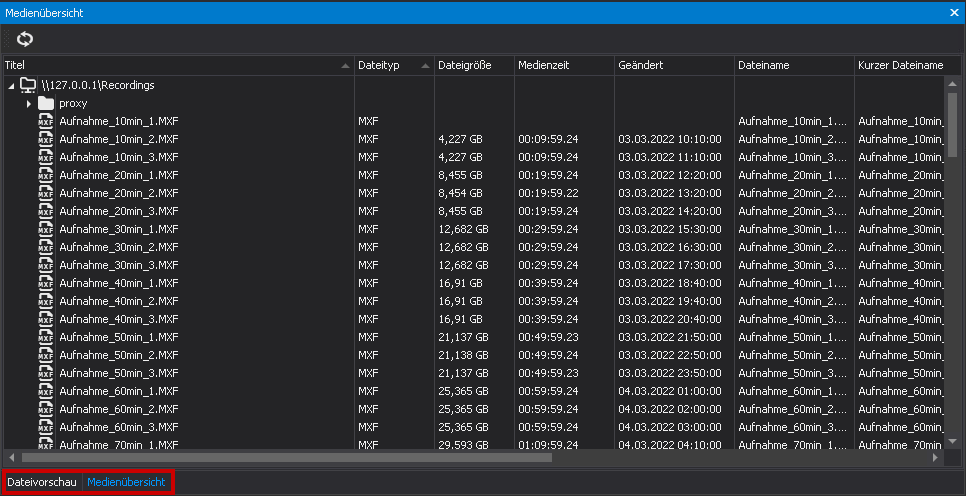This screenshot has width=966, height=496.
Task: Click MXF icon of Aufnahme_10min_3.MXF
Action: tap(46, 157)
